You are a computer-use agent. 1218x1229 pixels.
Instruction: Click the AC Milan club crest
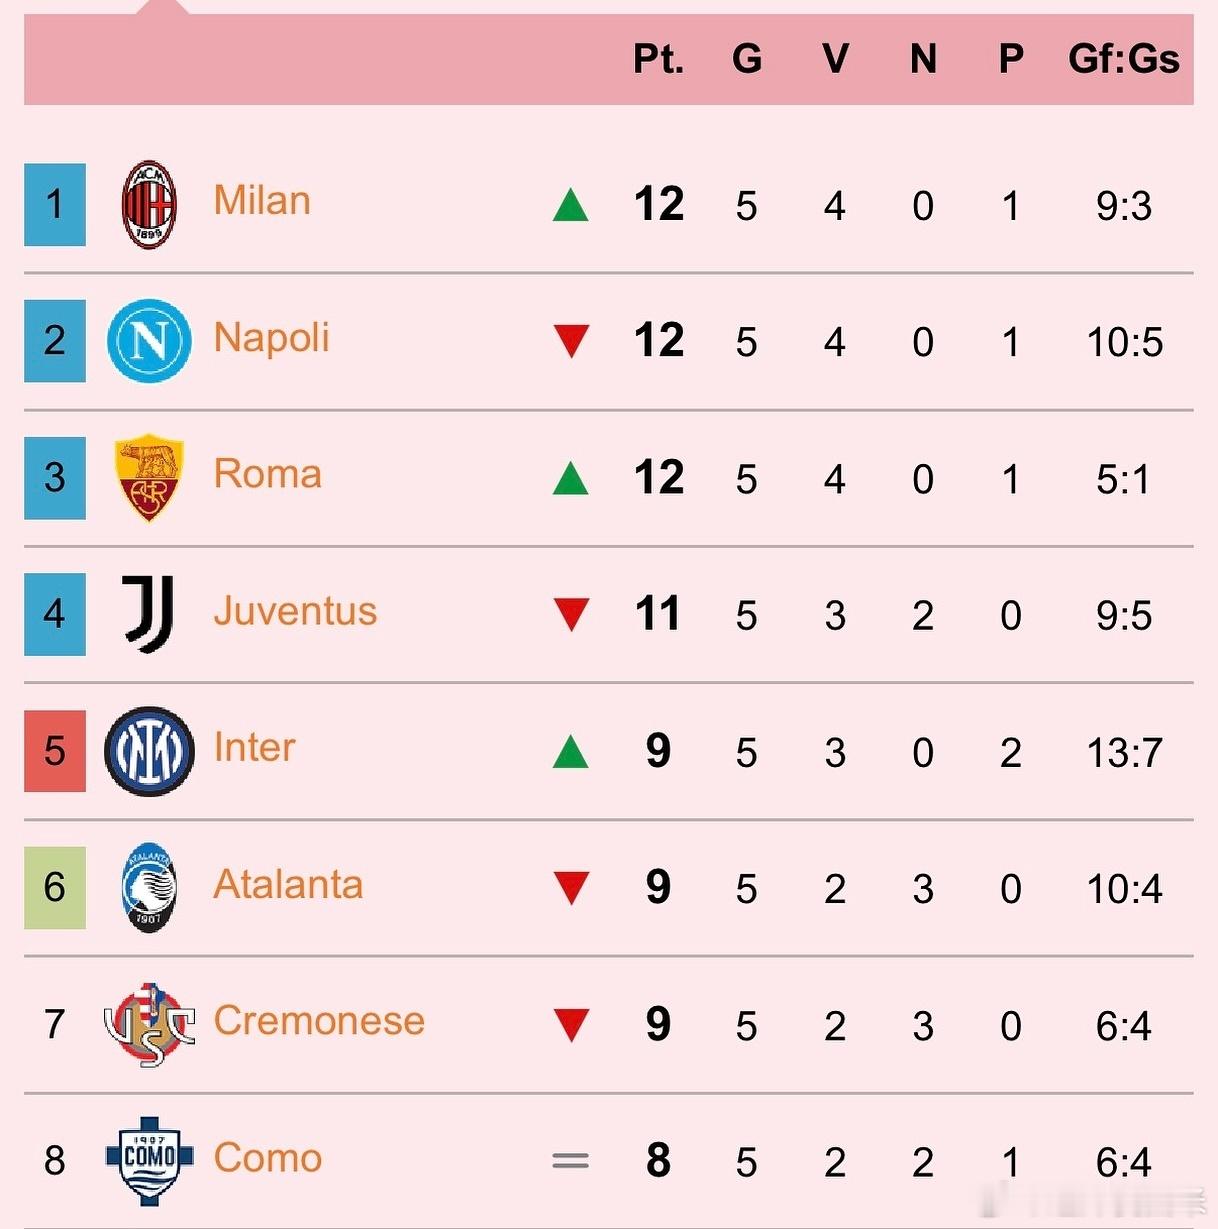(149, 205)
